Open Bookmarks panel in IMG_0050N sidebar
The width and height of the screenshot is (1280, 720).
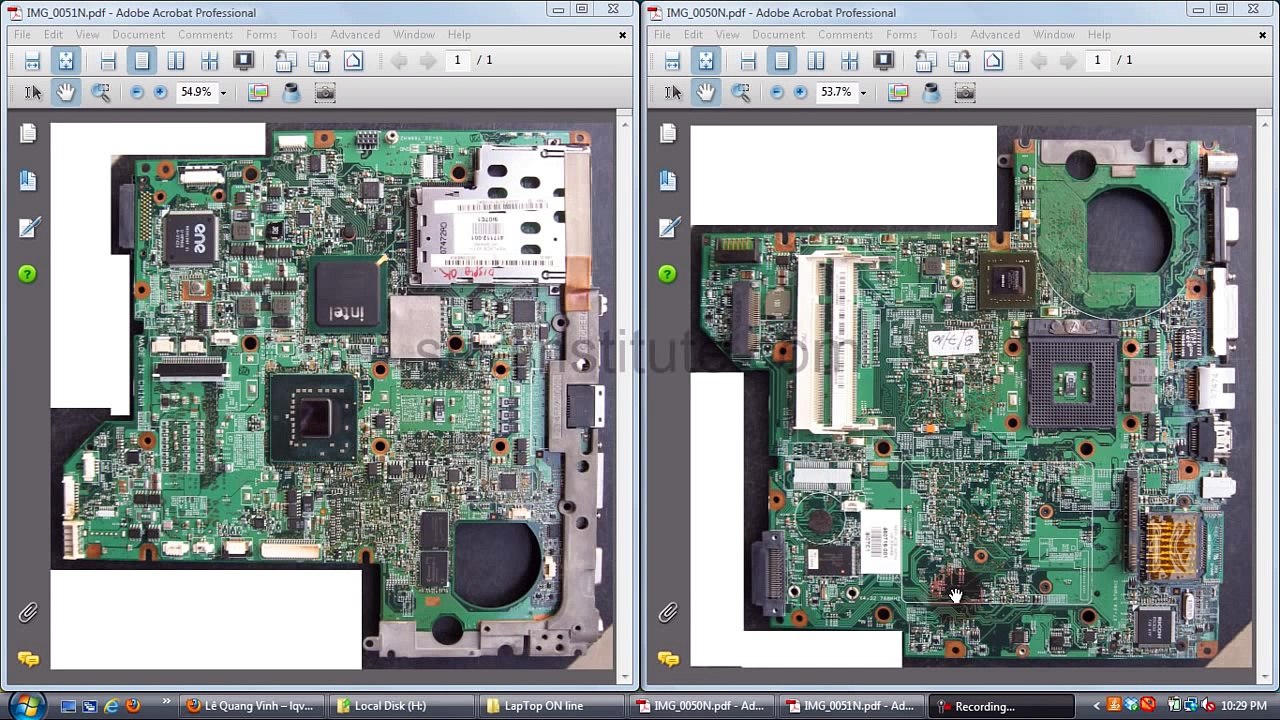click(x=668, y=181)
